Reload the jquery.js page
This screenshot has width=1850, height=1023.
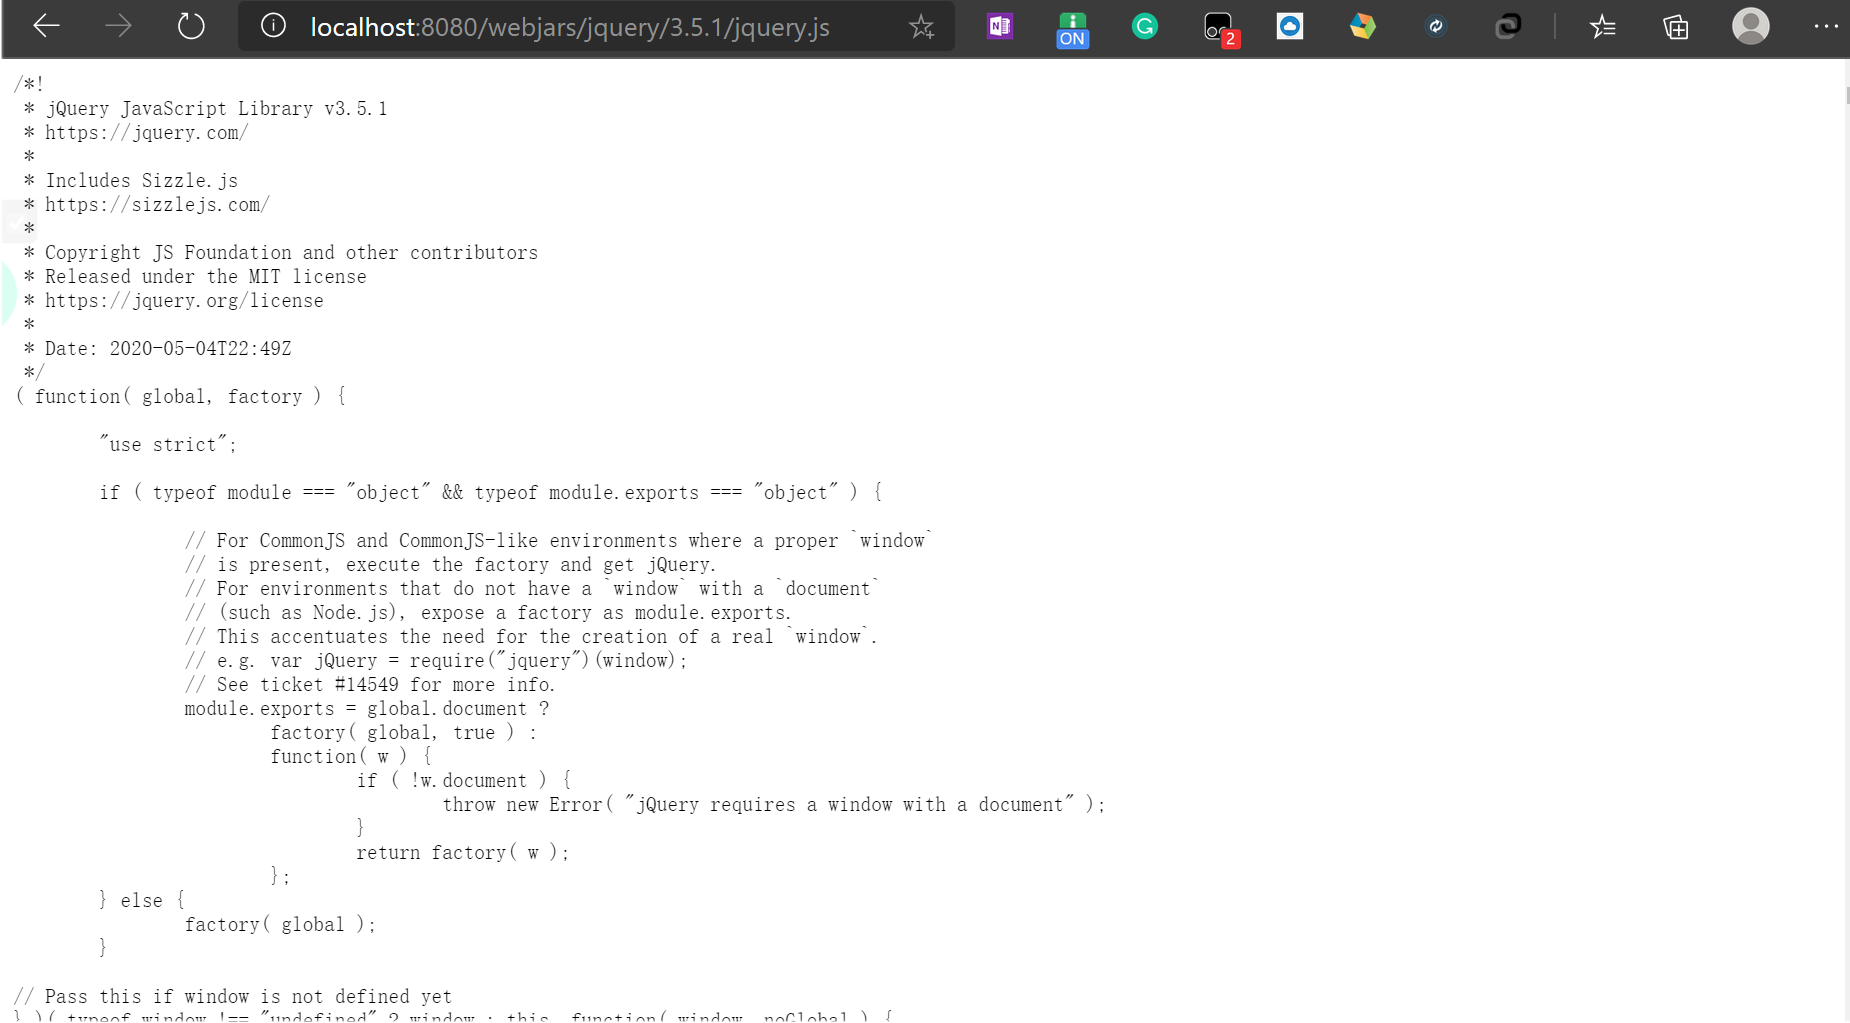(x=190, y=26)
